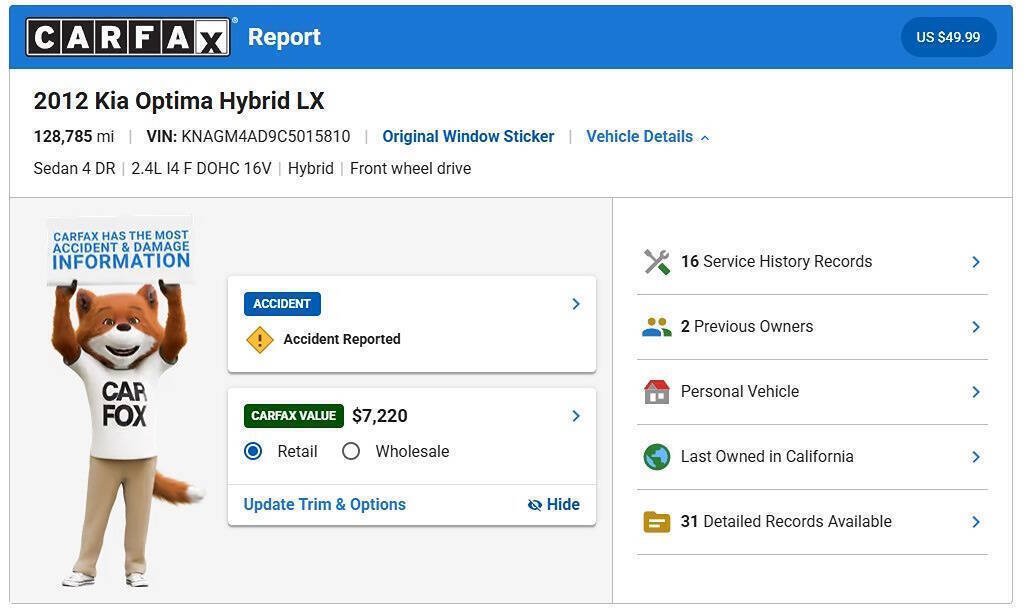Expand the Accident card chevron
The image size is (1032, 610).
576,304
